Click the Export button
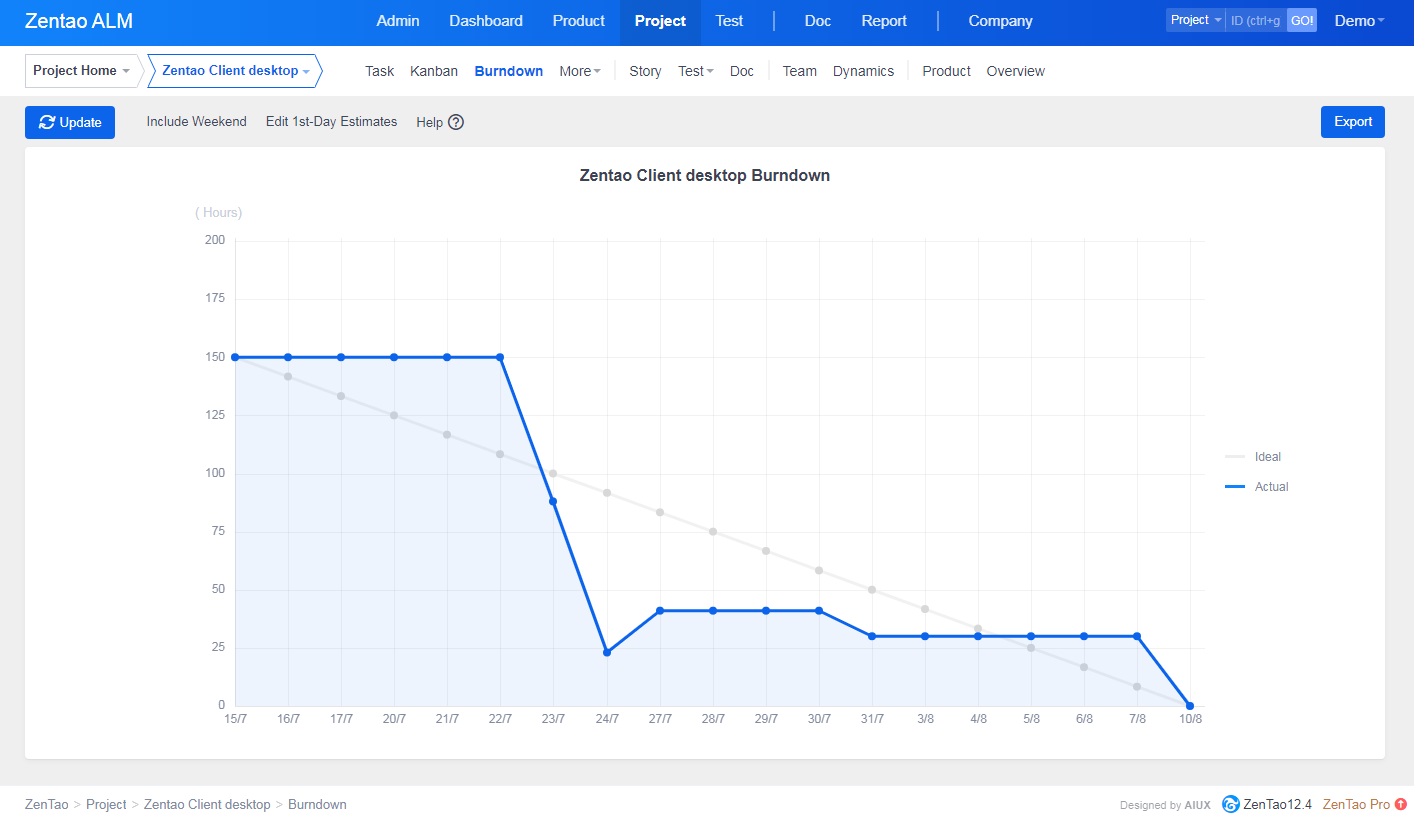Viewport: 1414px width, 817px height. (1352, 121)
